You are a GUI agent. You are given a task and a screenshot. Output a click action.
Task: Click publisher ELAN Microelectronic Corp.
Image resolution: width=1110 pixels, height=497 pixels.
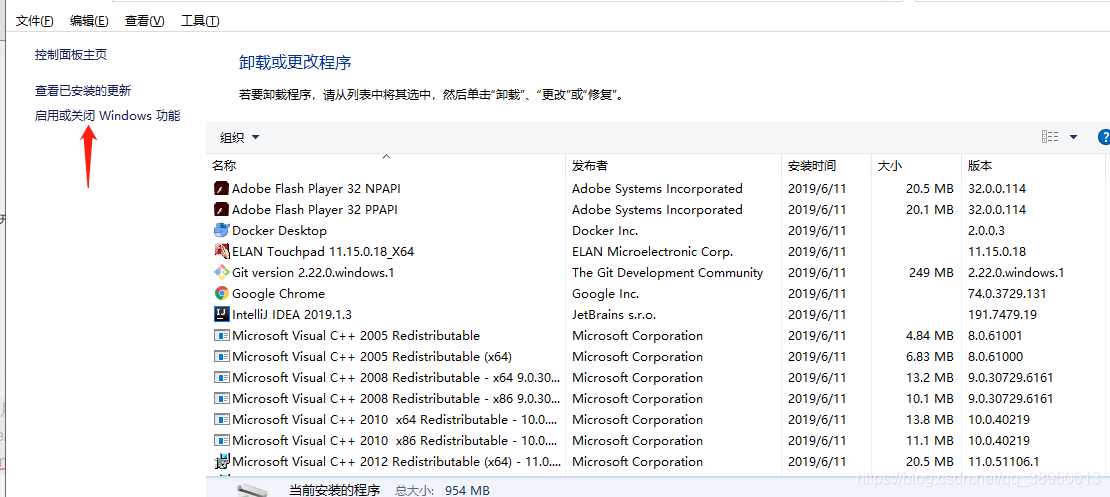point(652,251)
